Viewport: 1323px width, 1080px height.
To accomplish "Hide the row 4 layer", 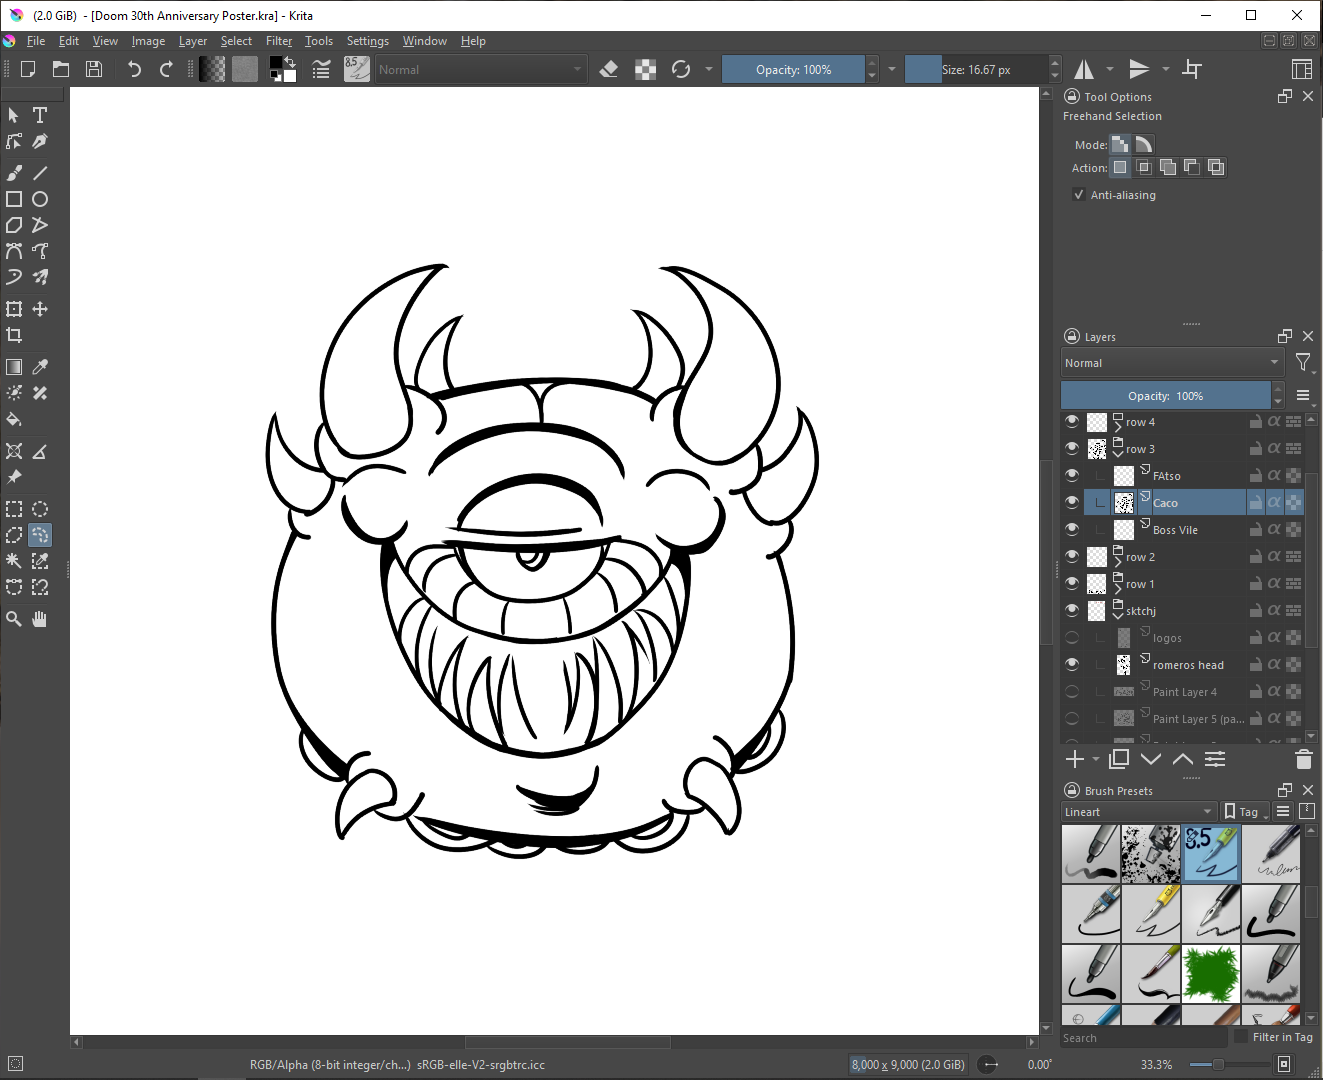I will [x=1072, y=422].
